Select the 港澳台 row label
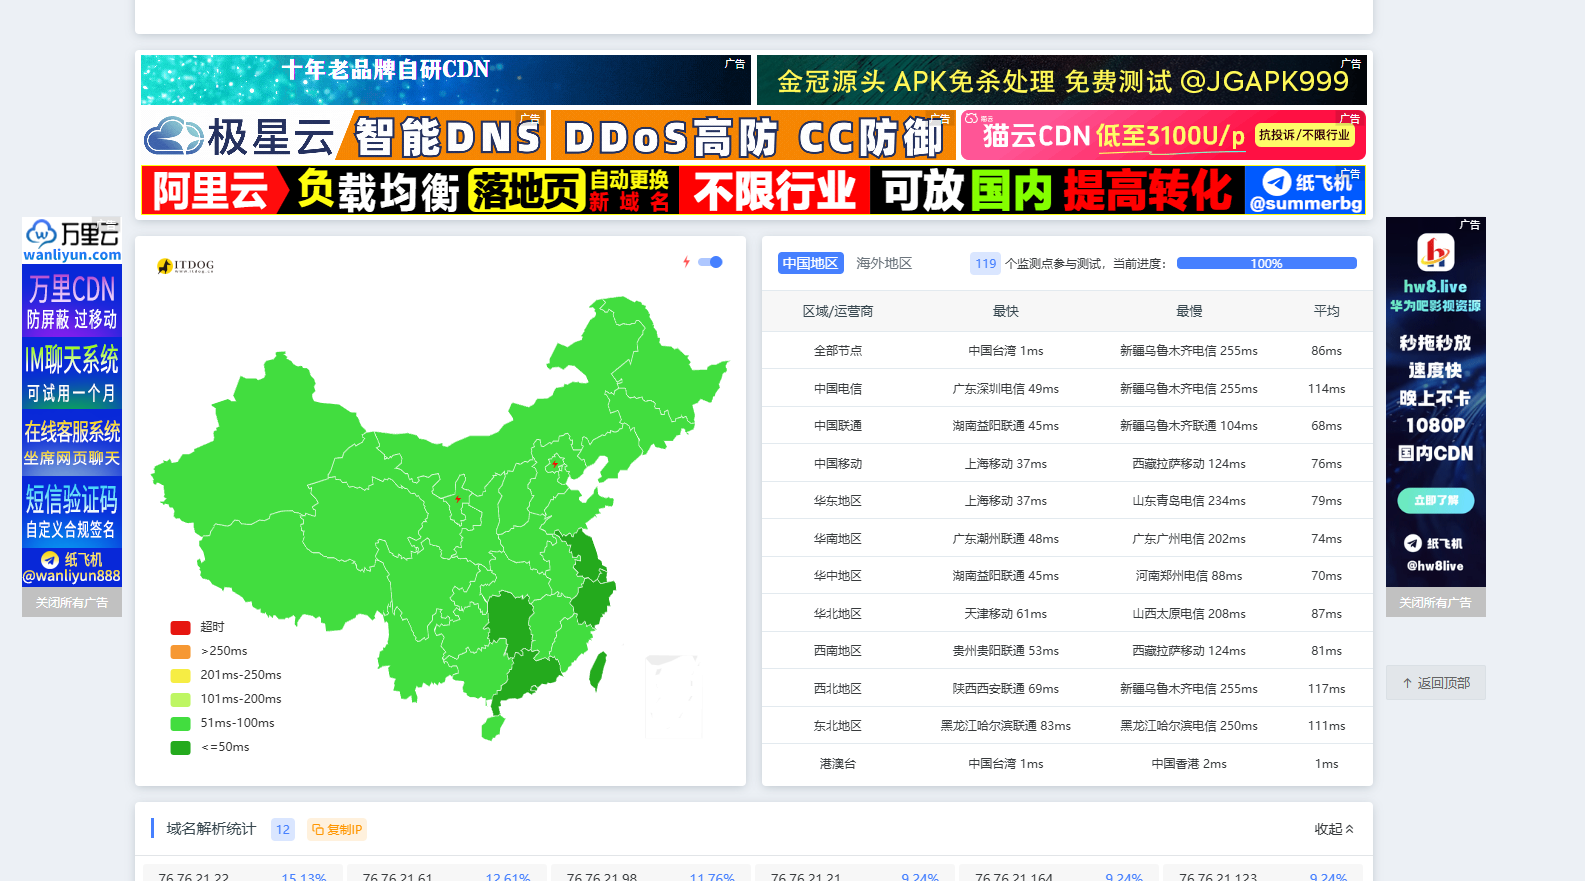Screen dimensions: 1585x881 [x=838, y=764]
